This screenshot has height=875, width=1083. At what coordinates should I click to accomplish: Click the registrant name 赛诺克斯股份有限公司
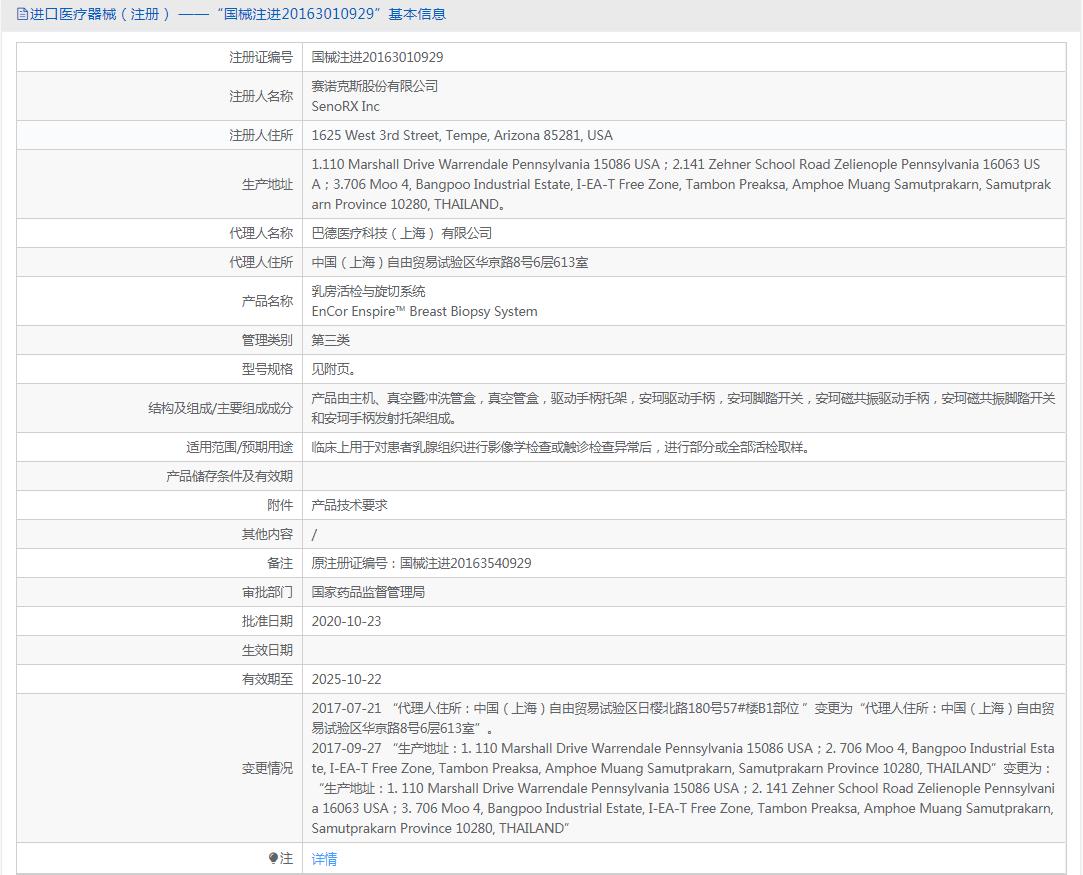point(374,86)
